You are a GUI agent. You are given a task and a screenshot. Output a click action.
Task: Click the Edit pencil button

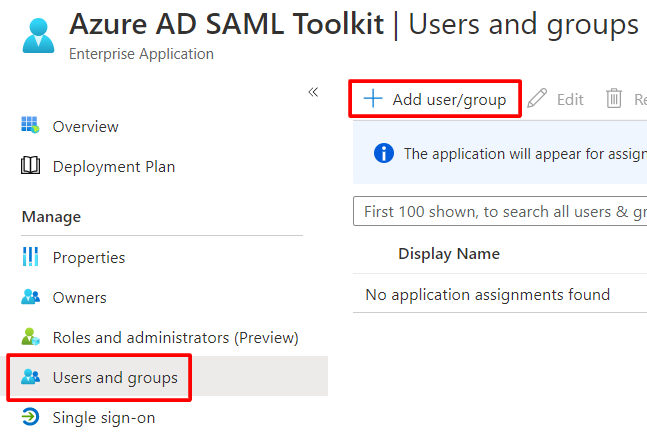click(556, 99)
